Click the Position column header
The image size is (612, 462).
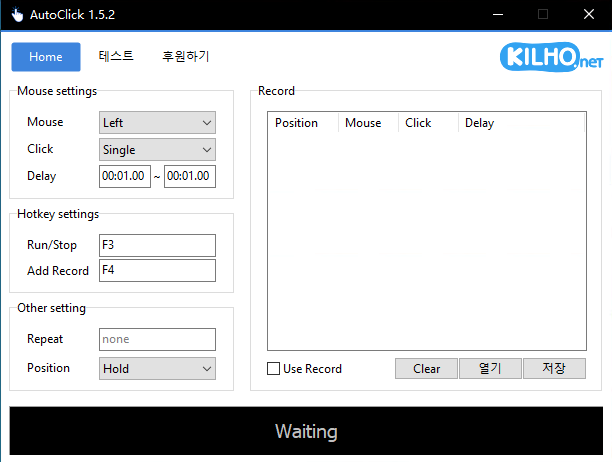(x=303, y=123)
